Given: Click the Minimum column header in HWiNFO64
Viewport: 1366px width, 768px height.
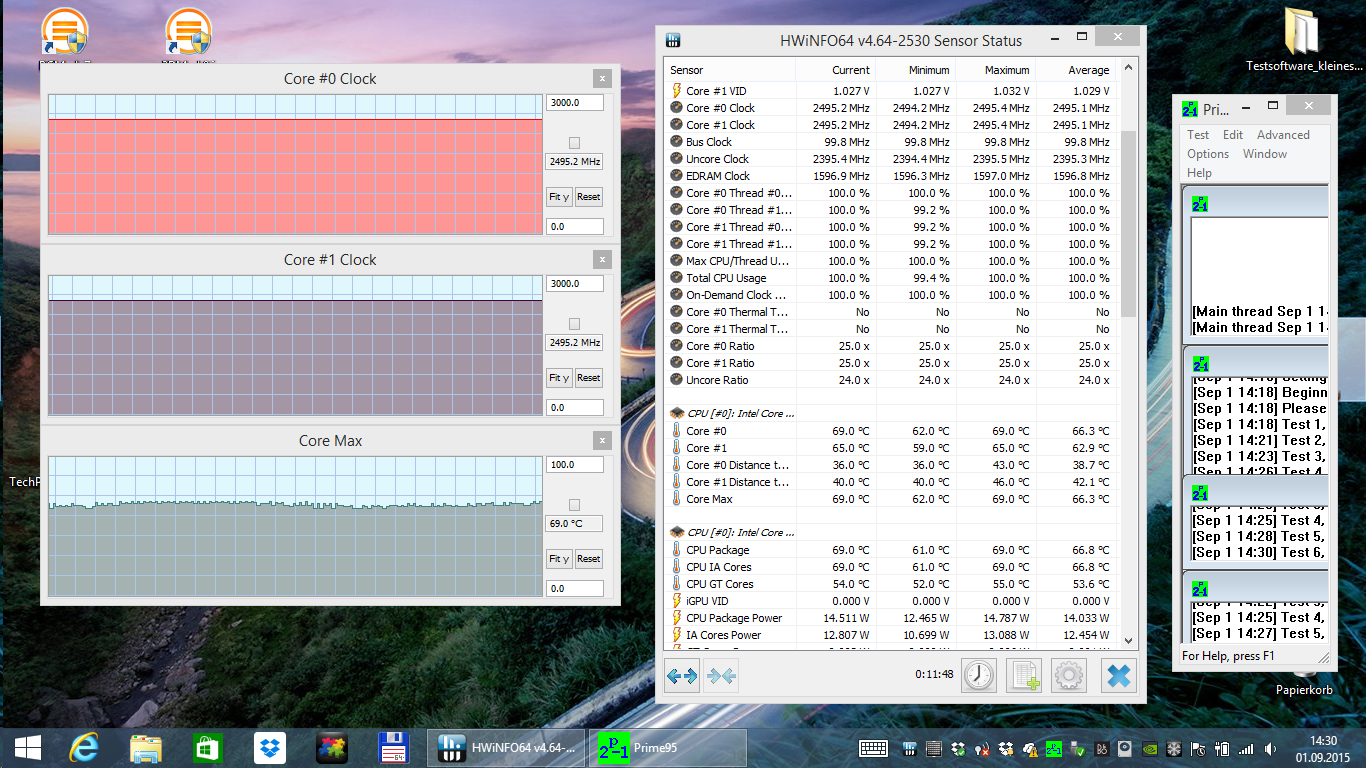Looking at the screenshot, I should pyautogui.click(x=915, y=70).
